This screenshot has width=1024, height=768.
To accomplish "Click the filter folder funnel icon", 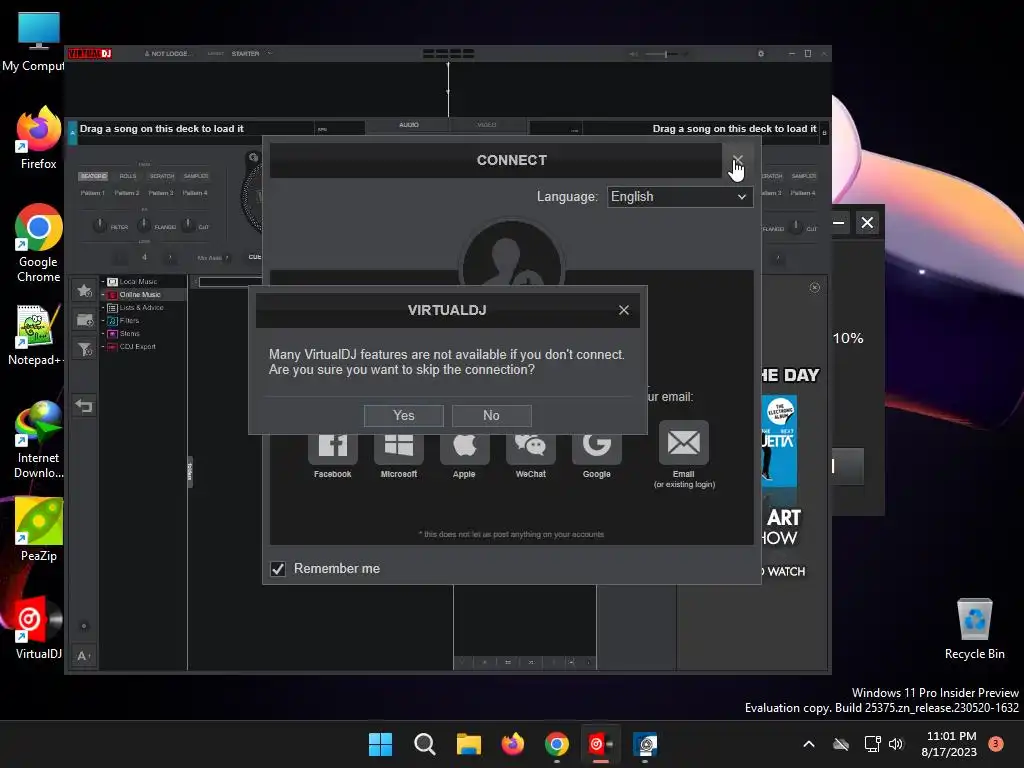I will (x=84, y=349).
